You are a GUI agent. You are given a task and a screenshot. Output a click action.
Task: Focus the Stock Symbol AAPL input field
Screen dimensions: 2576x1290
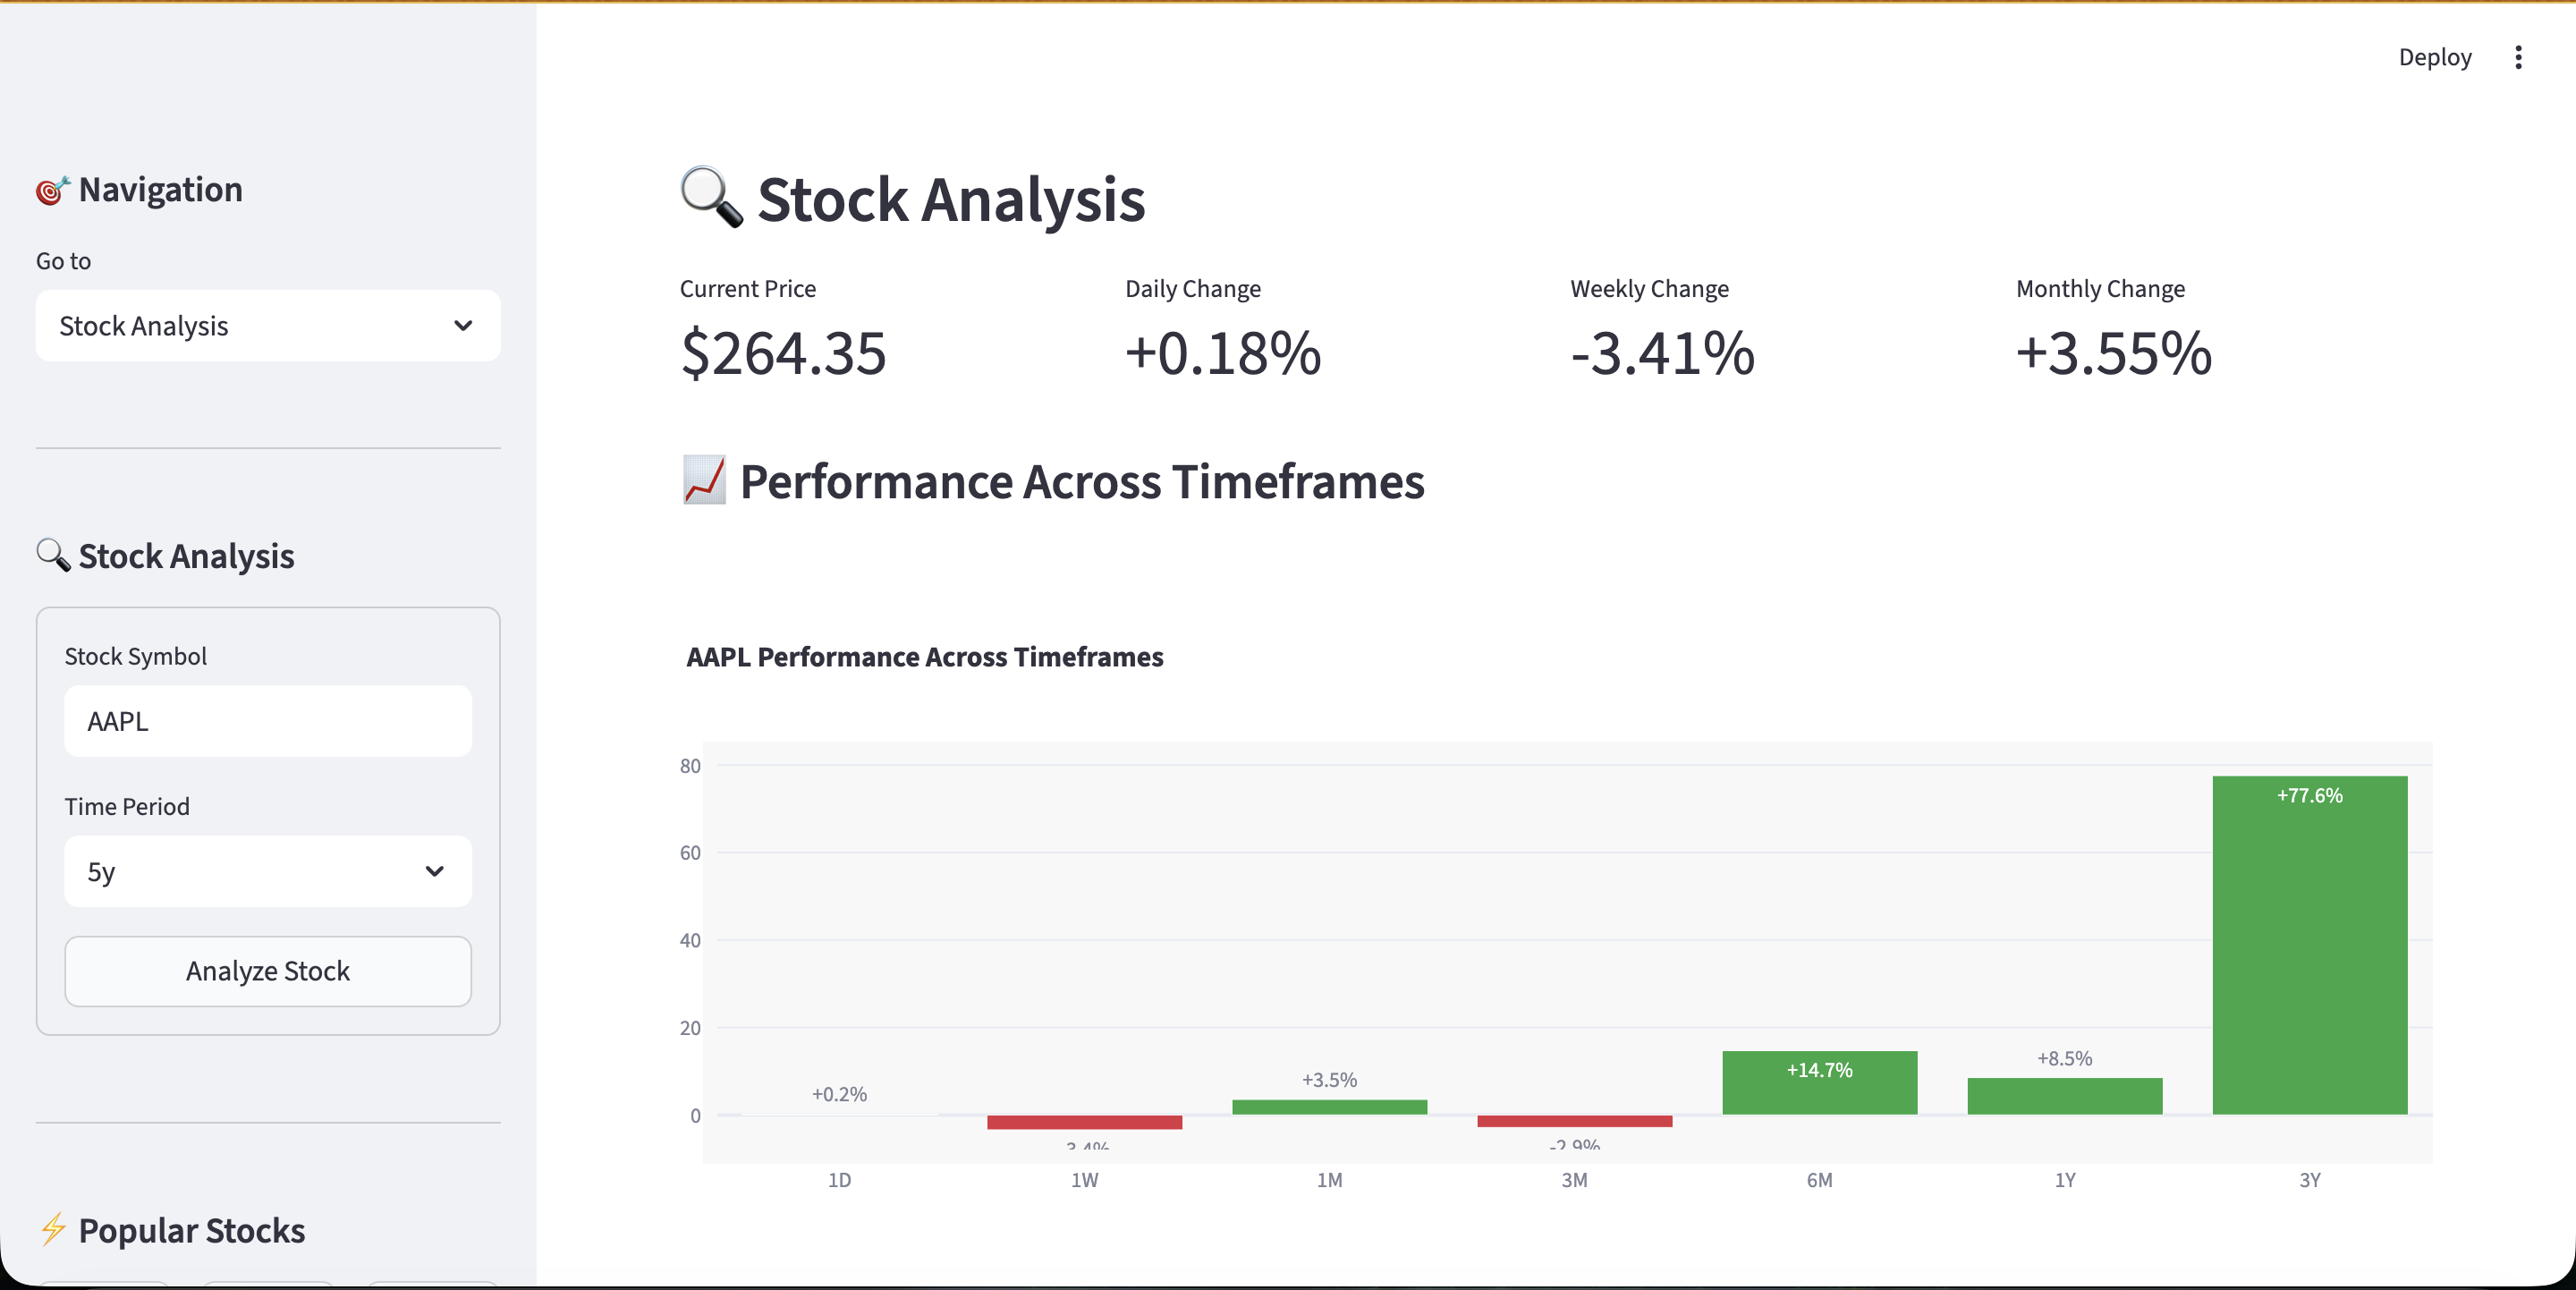click(x=267, y=721)
